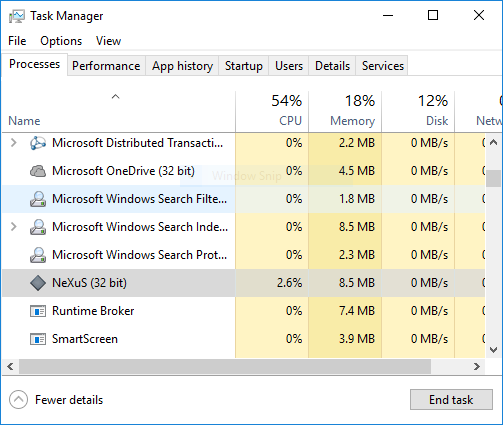503x425 pixels.
Task: Open the Options menu
Action: point(61,41)
